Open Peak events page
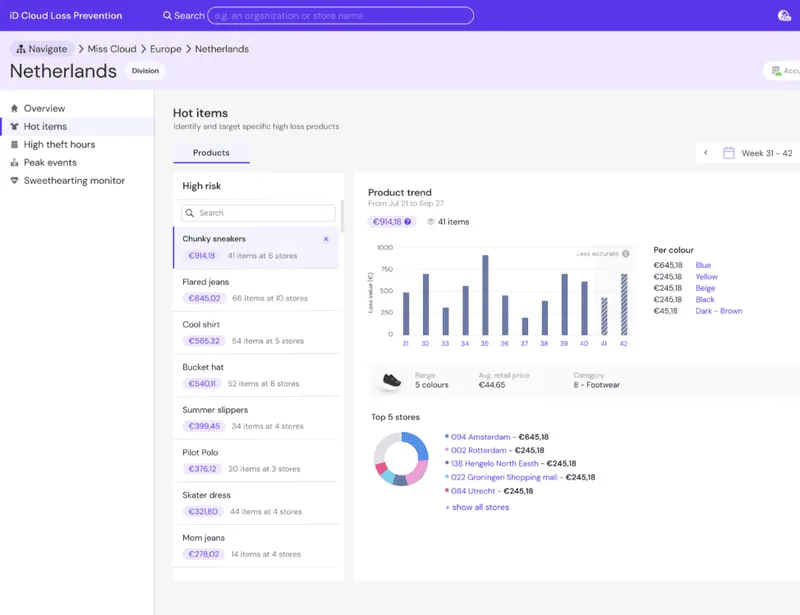The image size is (800, 615). pos(77,162)
